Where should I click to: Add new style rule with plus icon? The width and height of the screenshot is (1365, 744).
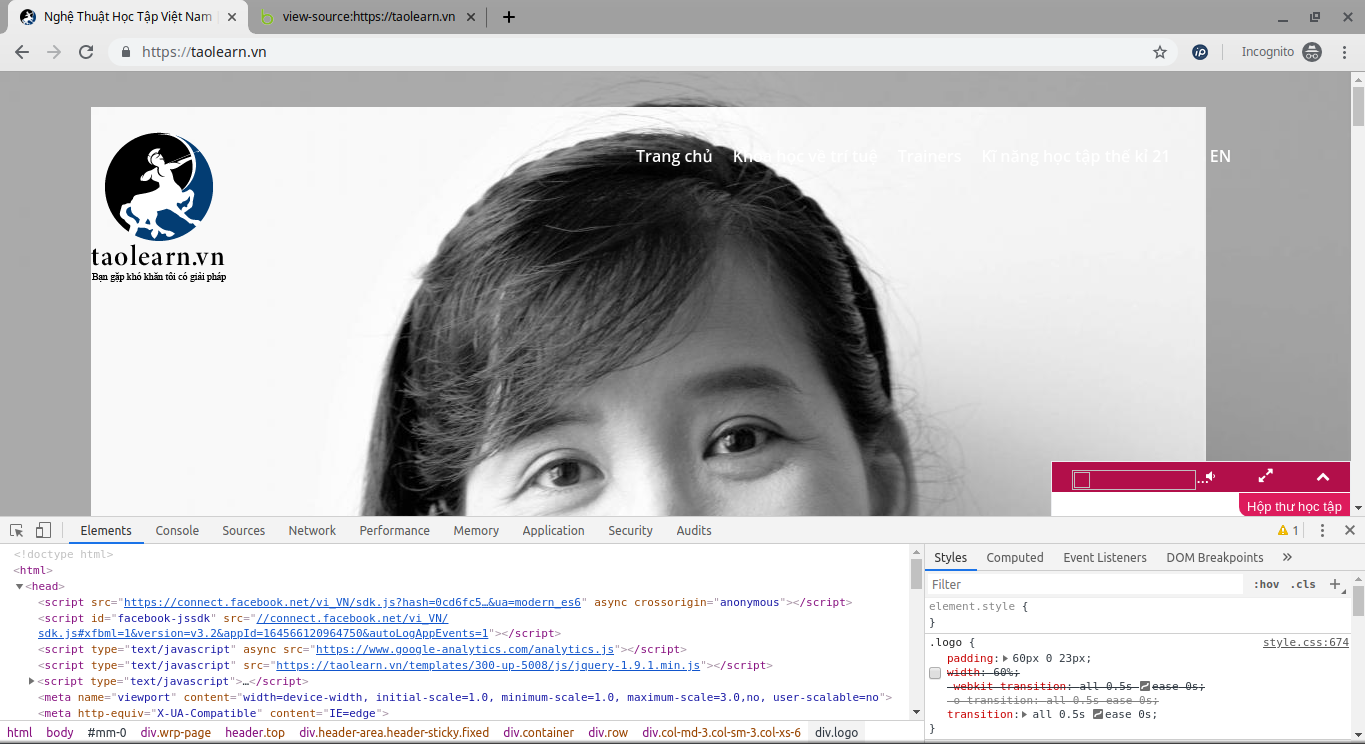[x=1335, y=584]
